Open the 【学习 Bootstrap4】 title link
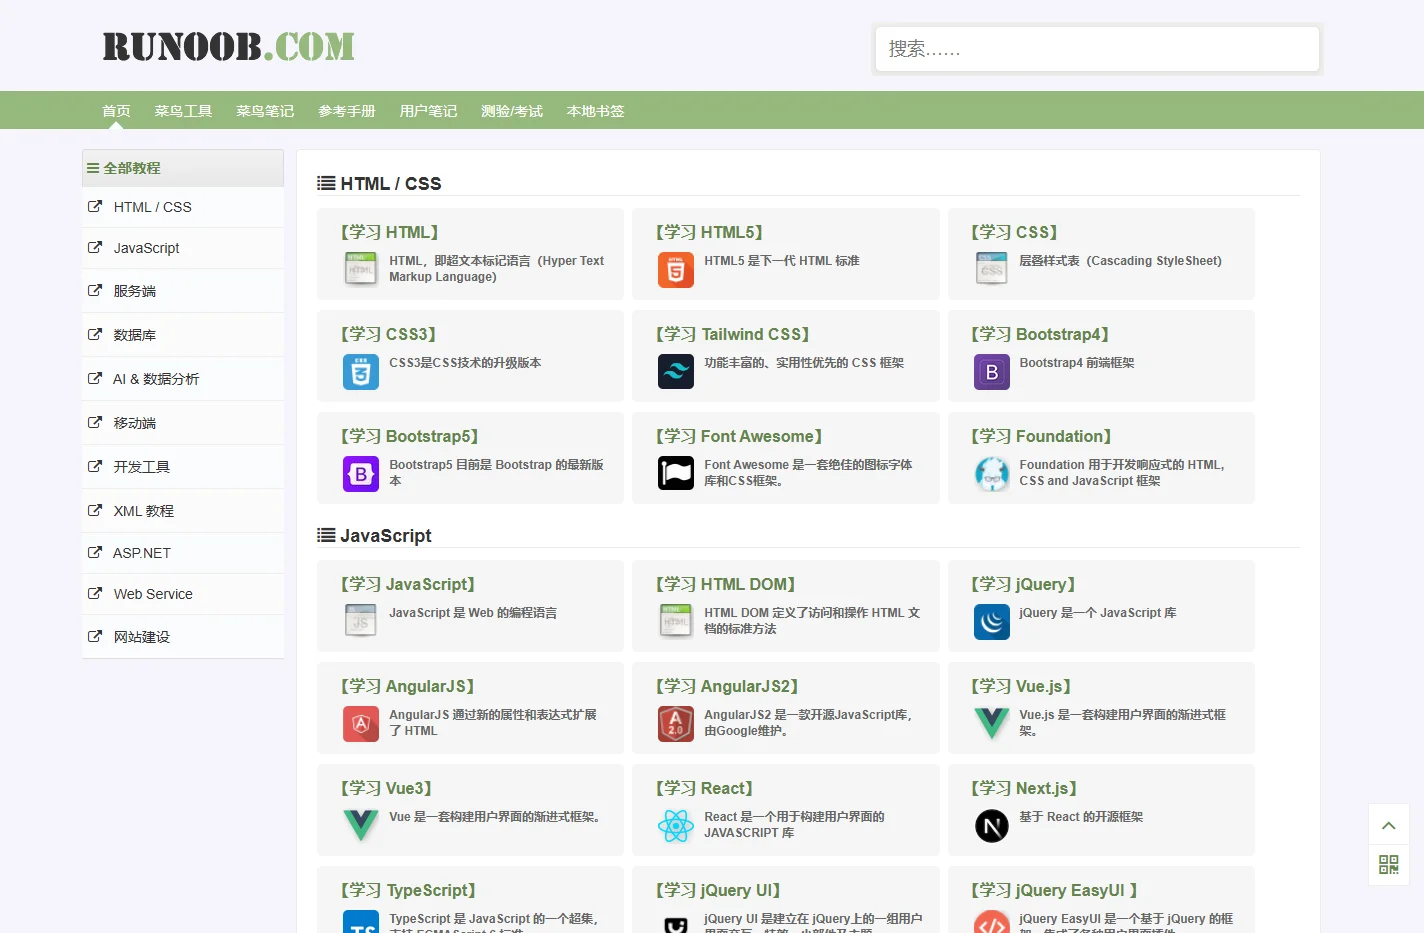Screen dimensions: 1424x933 tap(1040, 334)
